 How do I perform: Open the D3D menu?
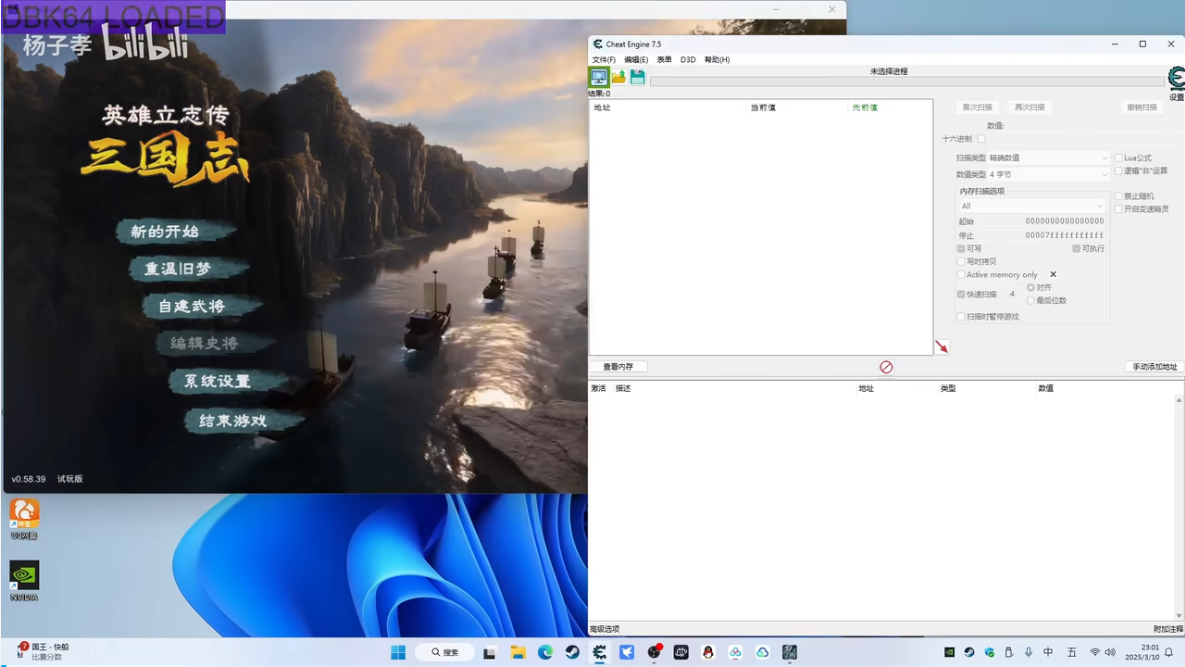[x=688, y=60]
